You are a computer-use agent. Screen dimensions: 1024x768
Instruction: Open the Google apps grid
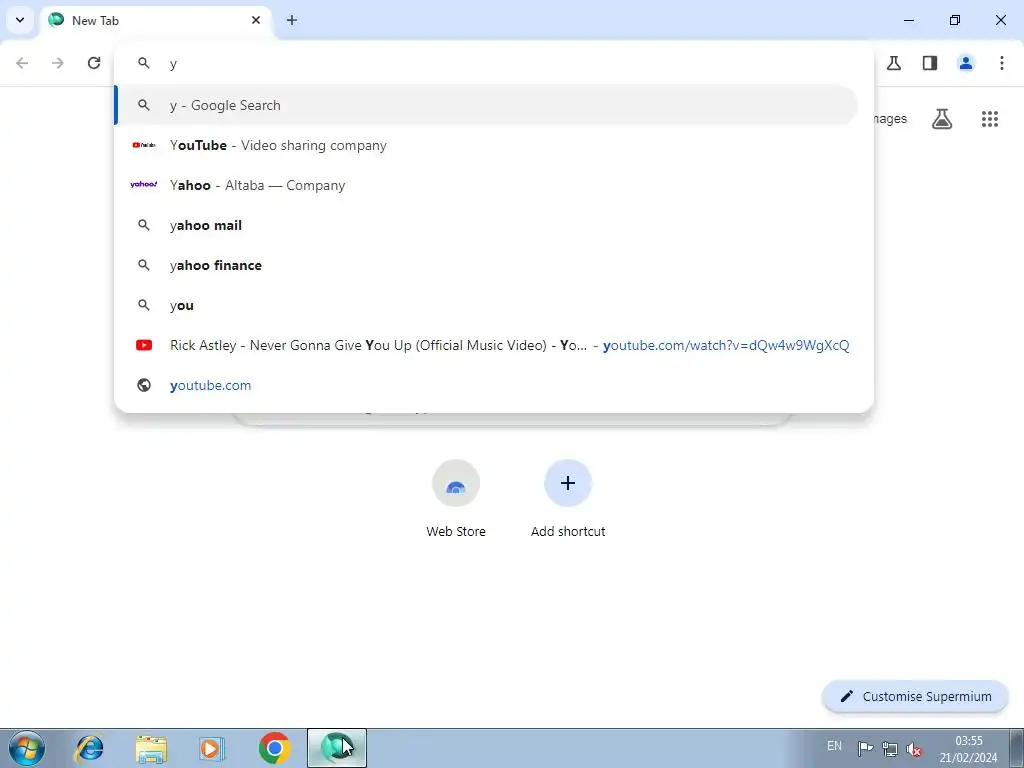(x=990, y=119)
